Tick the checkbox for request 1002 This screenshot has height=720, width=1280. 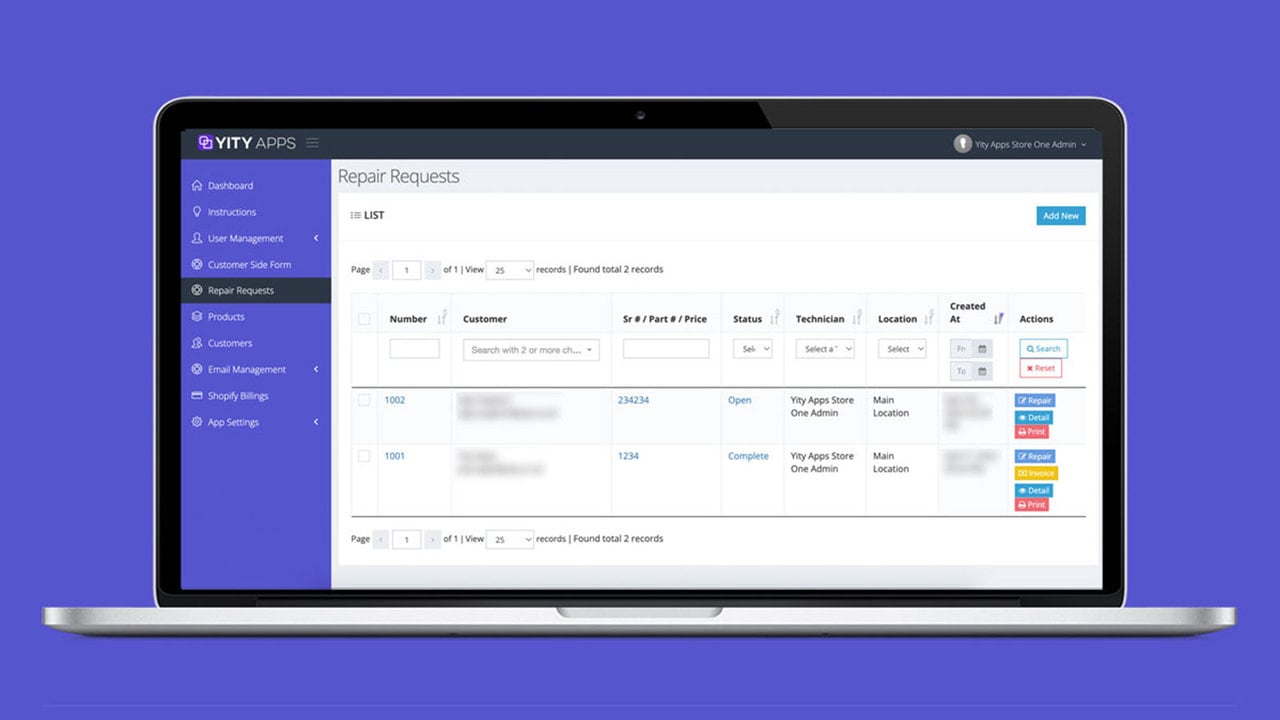click(x=364, y=400)
